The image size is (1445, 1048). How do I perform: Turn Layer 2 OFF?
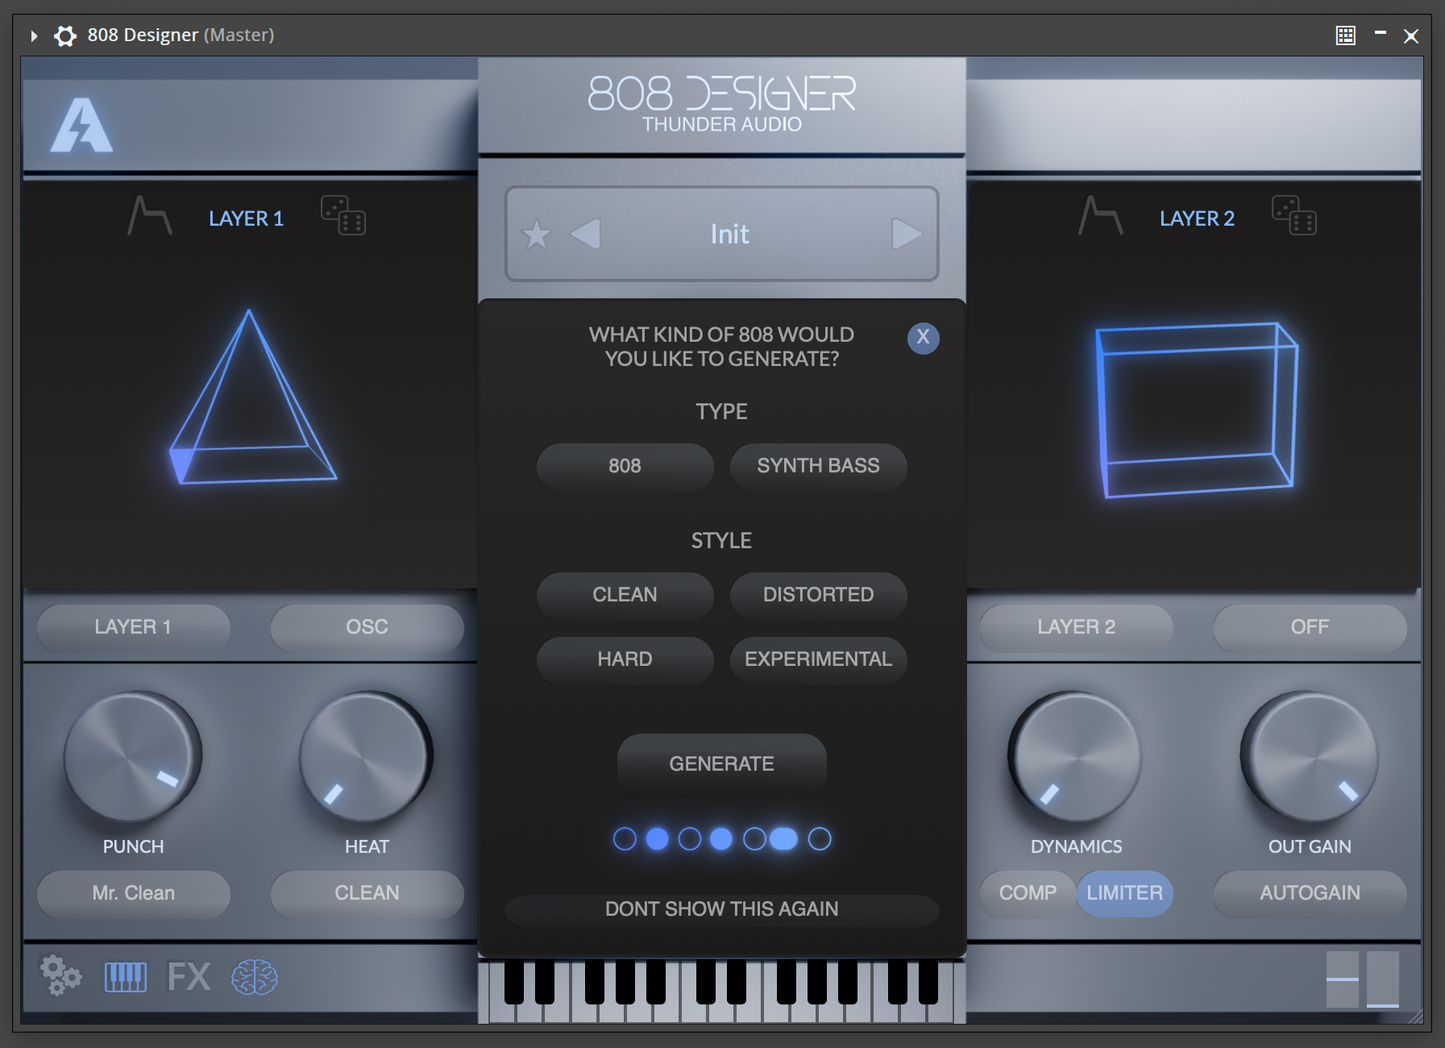pyautogui.click(x=1309, y=627)
